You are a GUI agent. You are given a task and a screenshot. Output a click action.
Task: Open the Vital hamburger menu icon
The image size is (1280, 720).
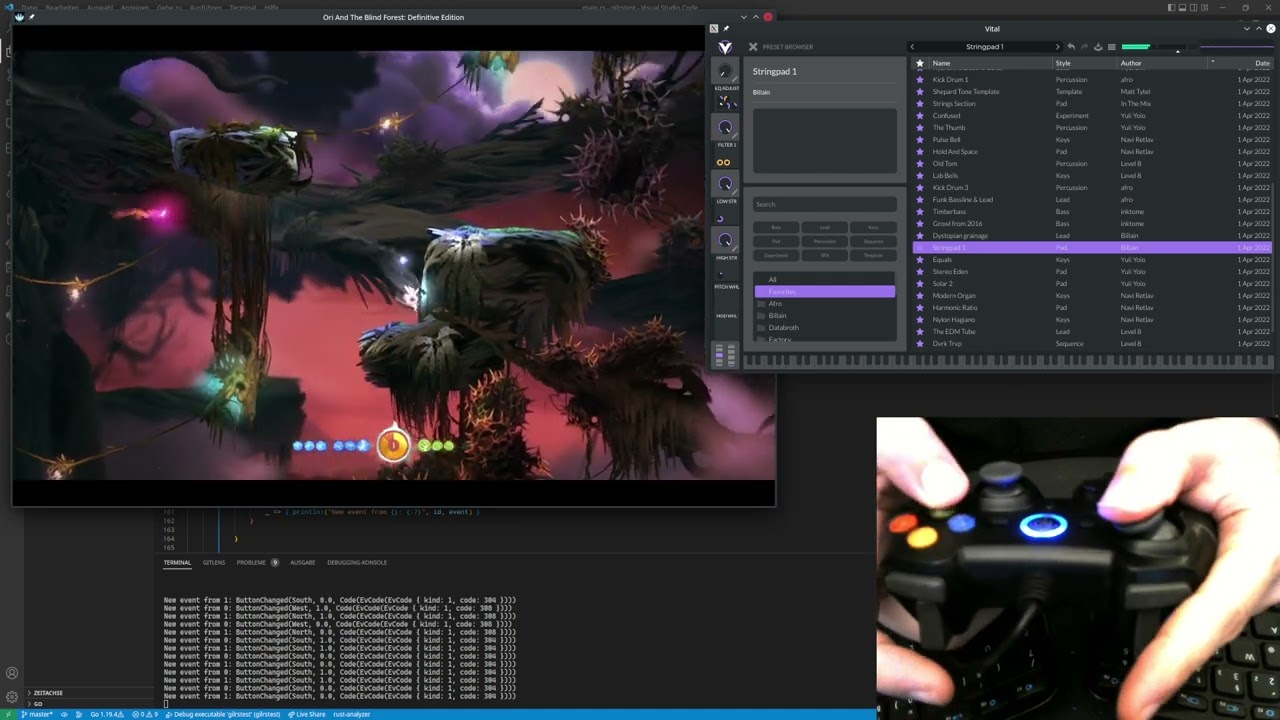point(1111,47)
